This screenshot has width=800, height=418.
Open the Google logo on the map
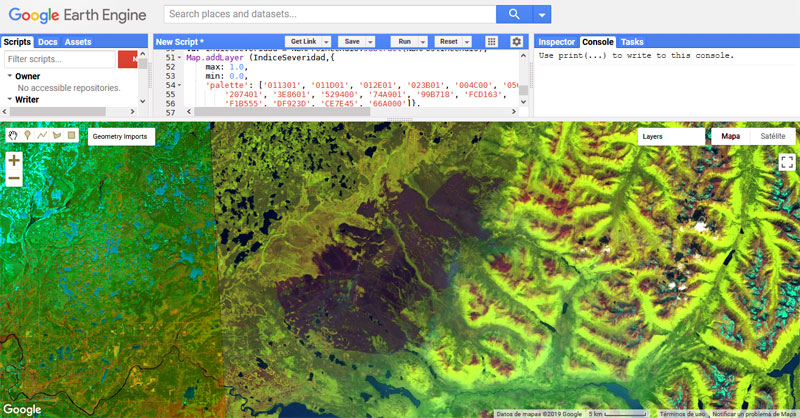coord(22,409)
